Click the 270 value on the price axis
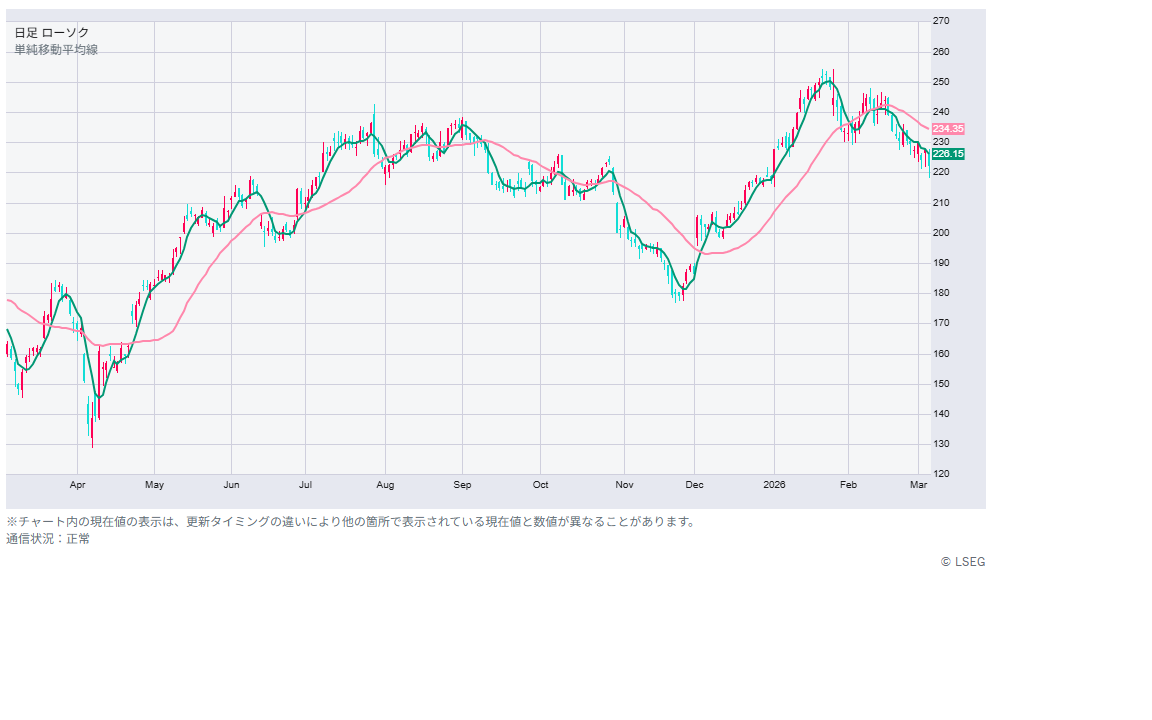 pos(941,21)
